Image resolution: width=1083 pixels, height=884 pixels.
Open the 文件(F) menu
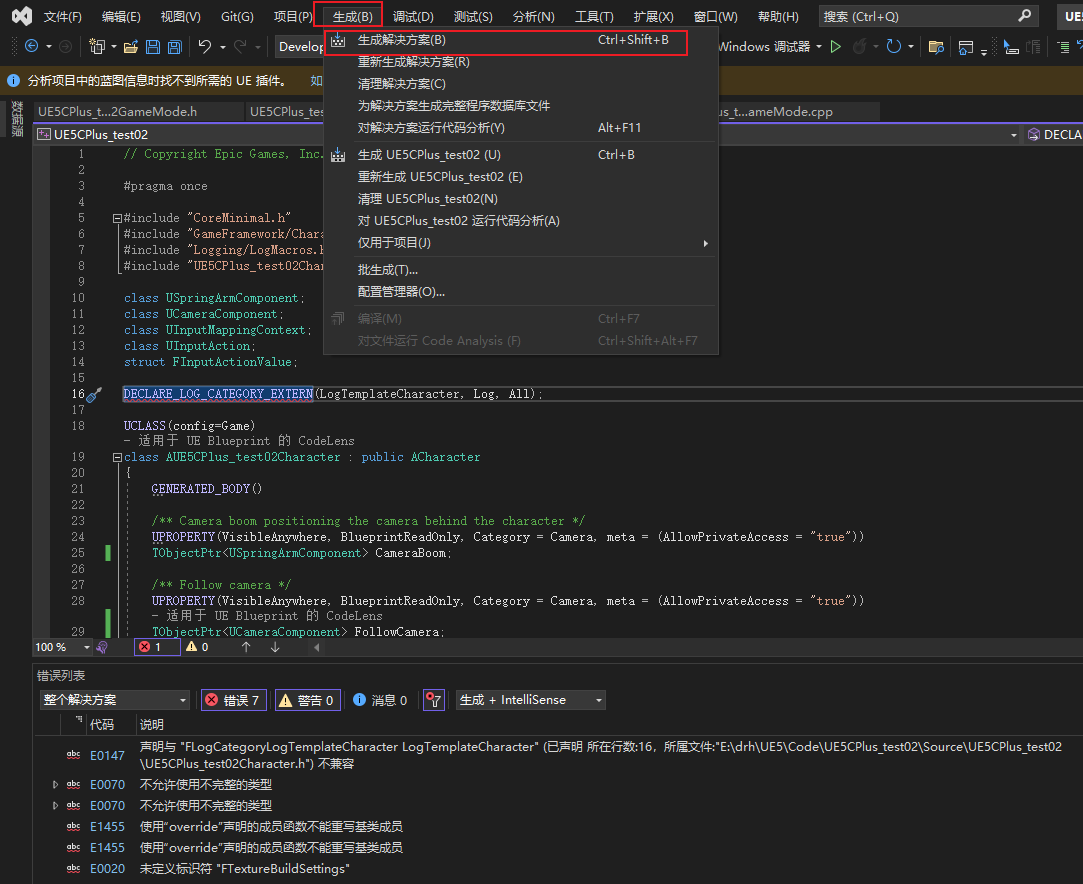click(x=62, y=17)
